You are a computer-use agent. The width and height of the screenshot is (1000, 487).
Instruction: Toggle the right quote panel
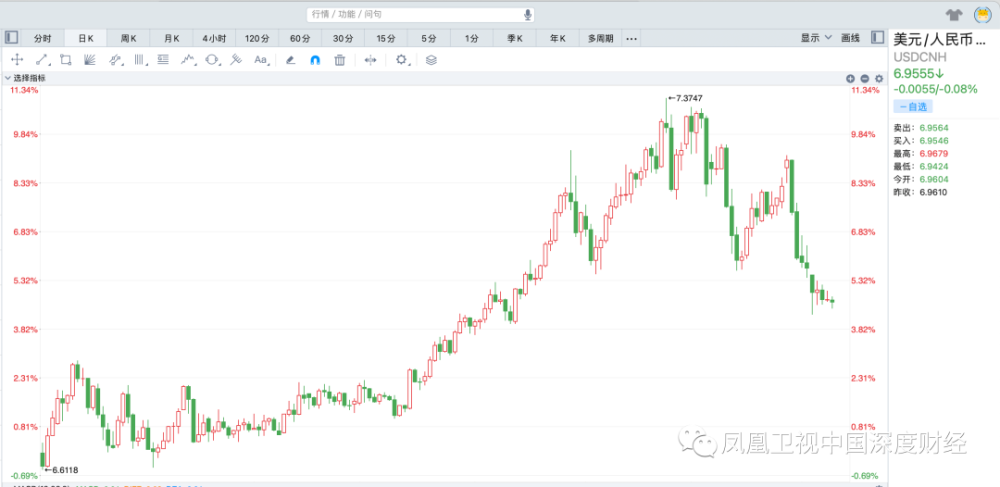878,38
